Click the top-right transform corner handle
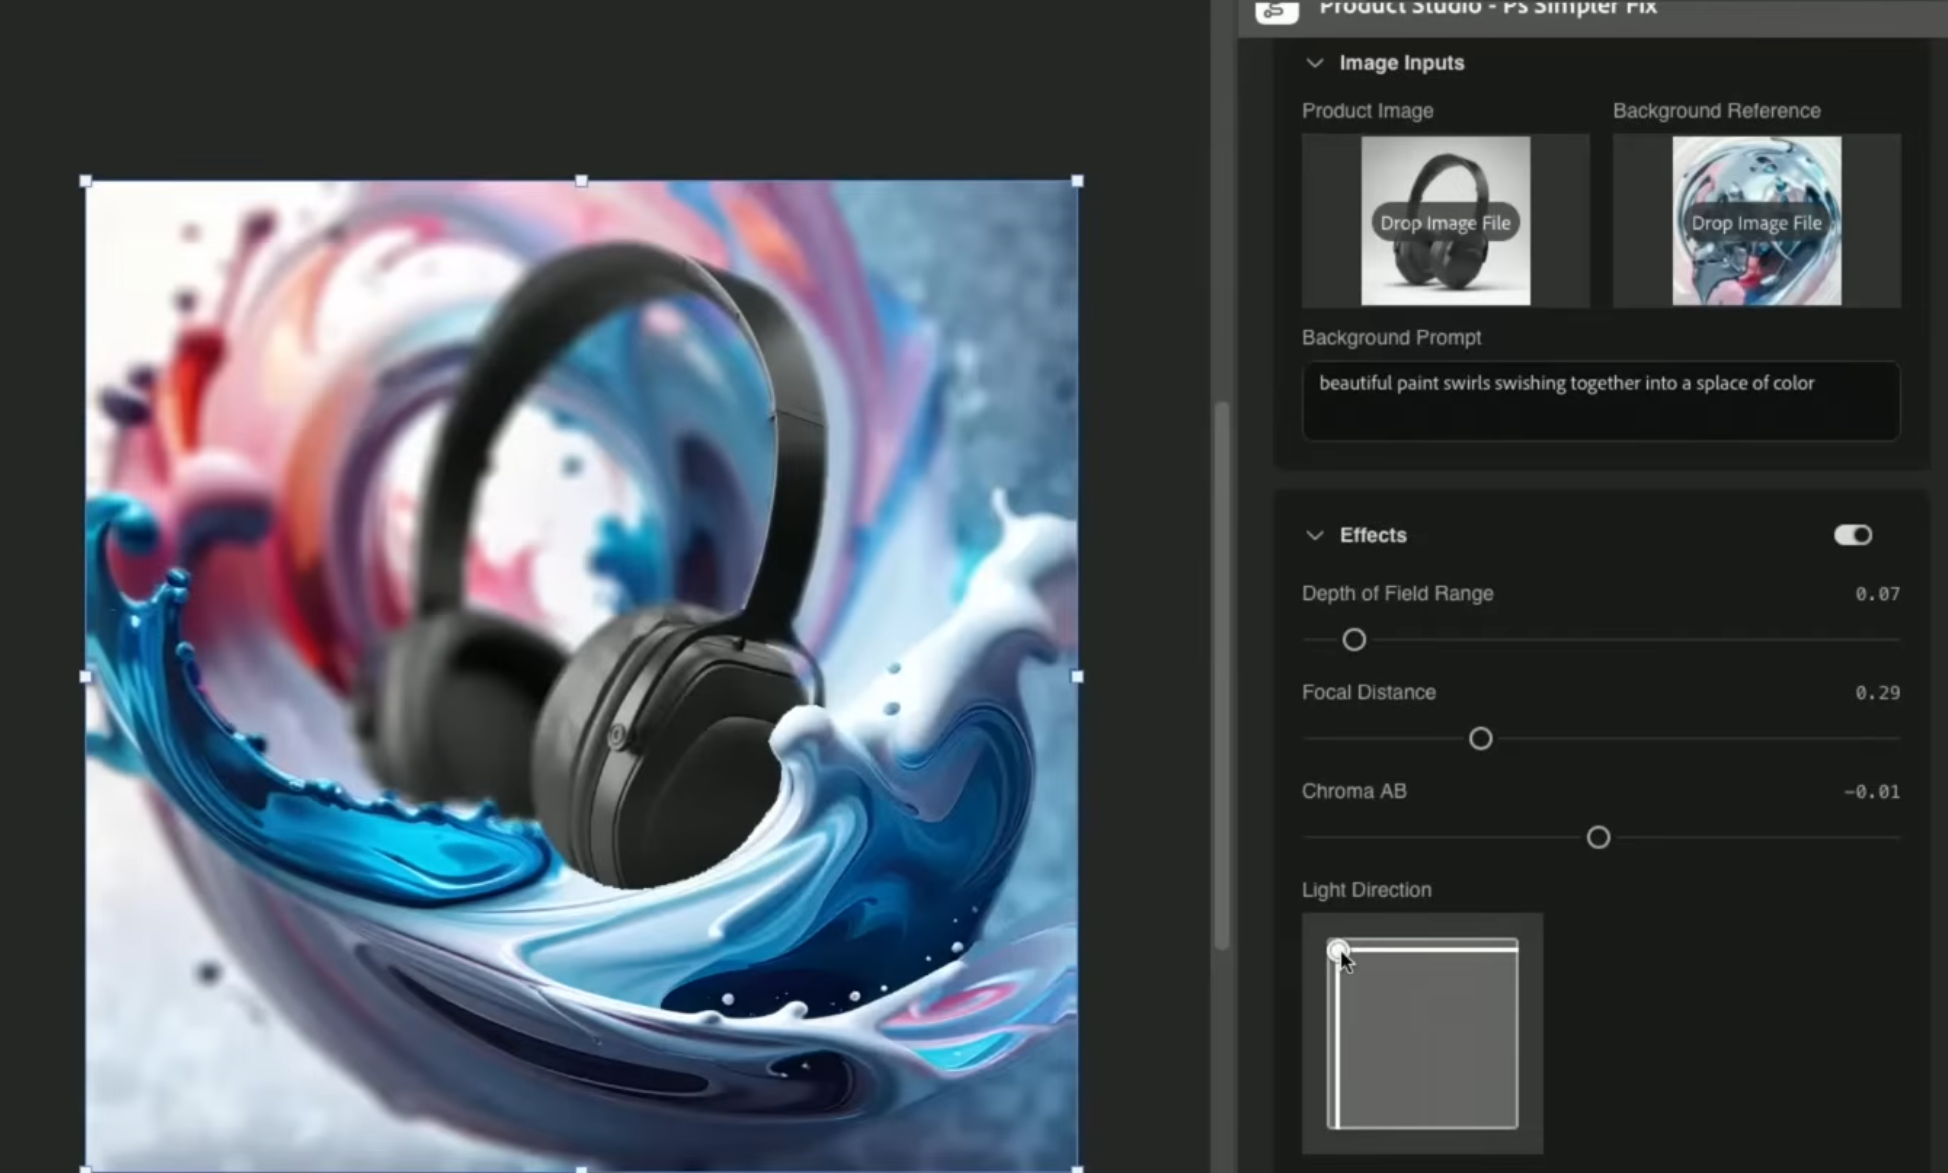 click(x=1077, y=181)
